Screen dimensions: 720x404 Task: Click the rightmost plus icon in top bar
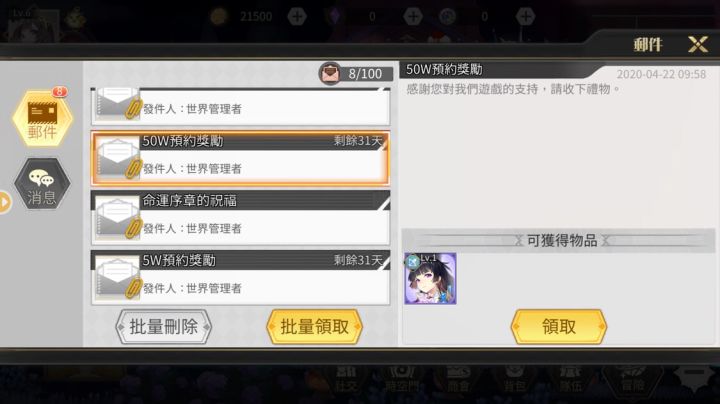[x=525, y=17]
